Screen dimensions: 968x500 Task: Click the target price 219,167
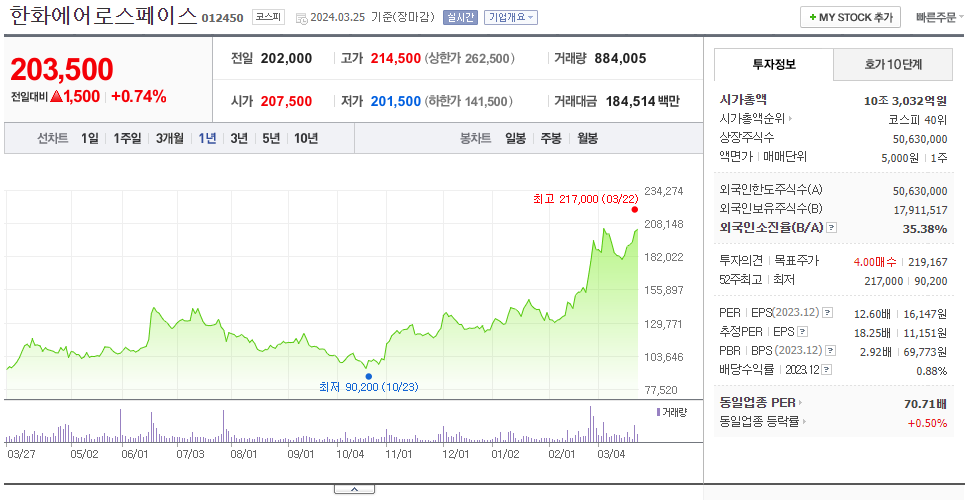[928, 262]
